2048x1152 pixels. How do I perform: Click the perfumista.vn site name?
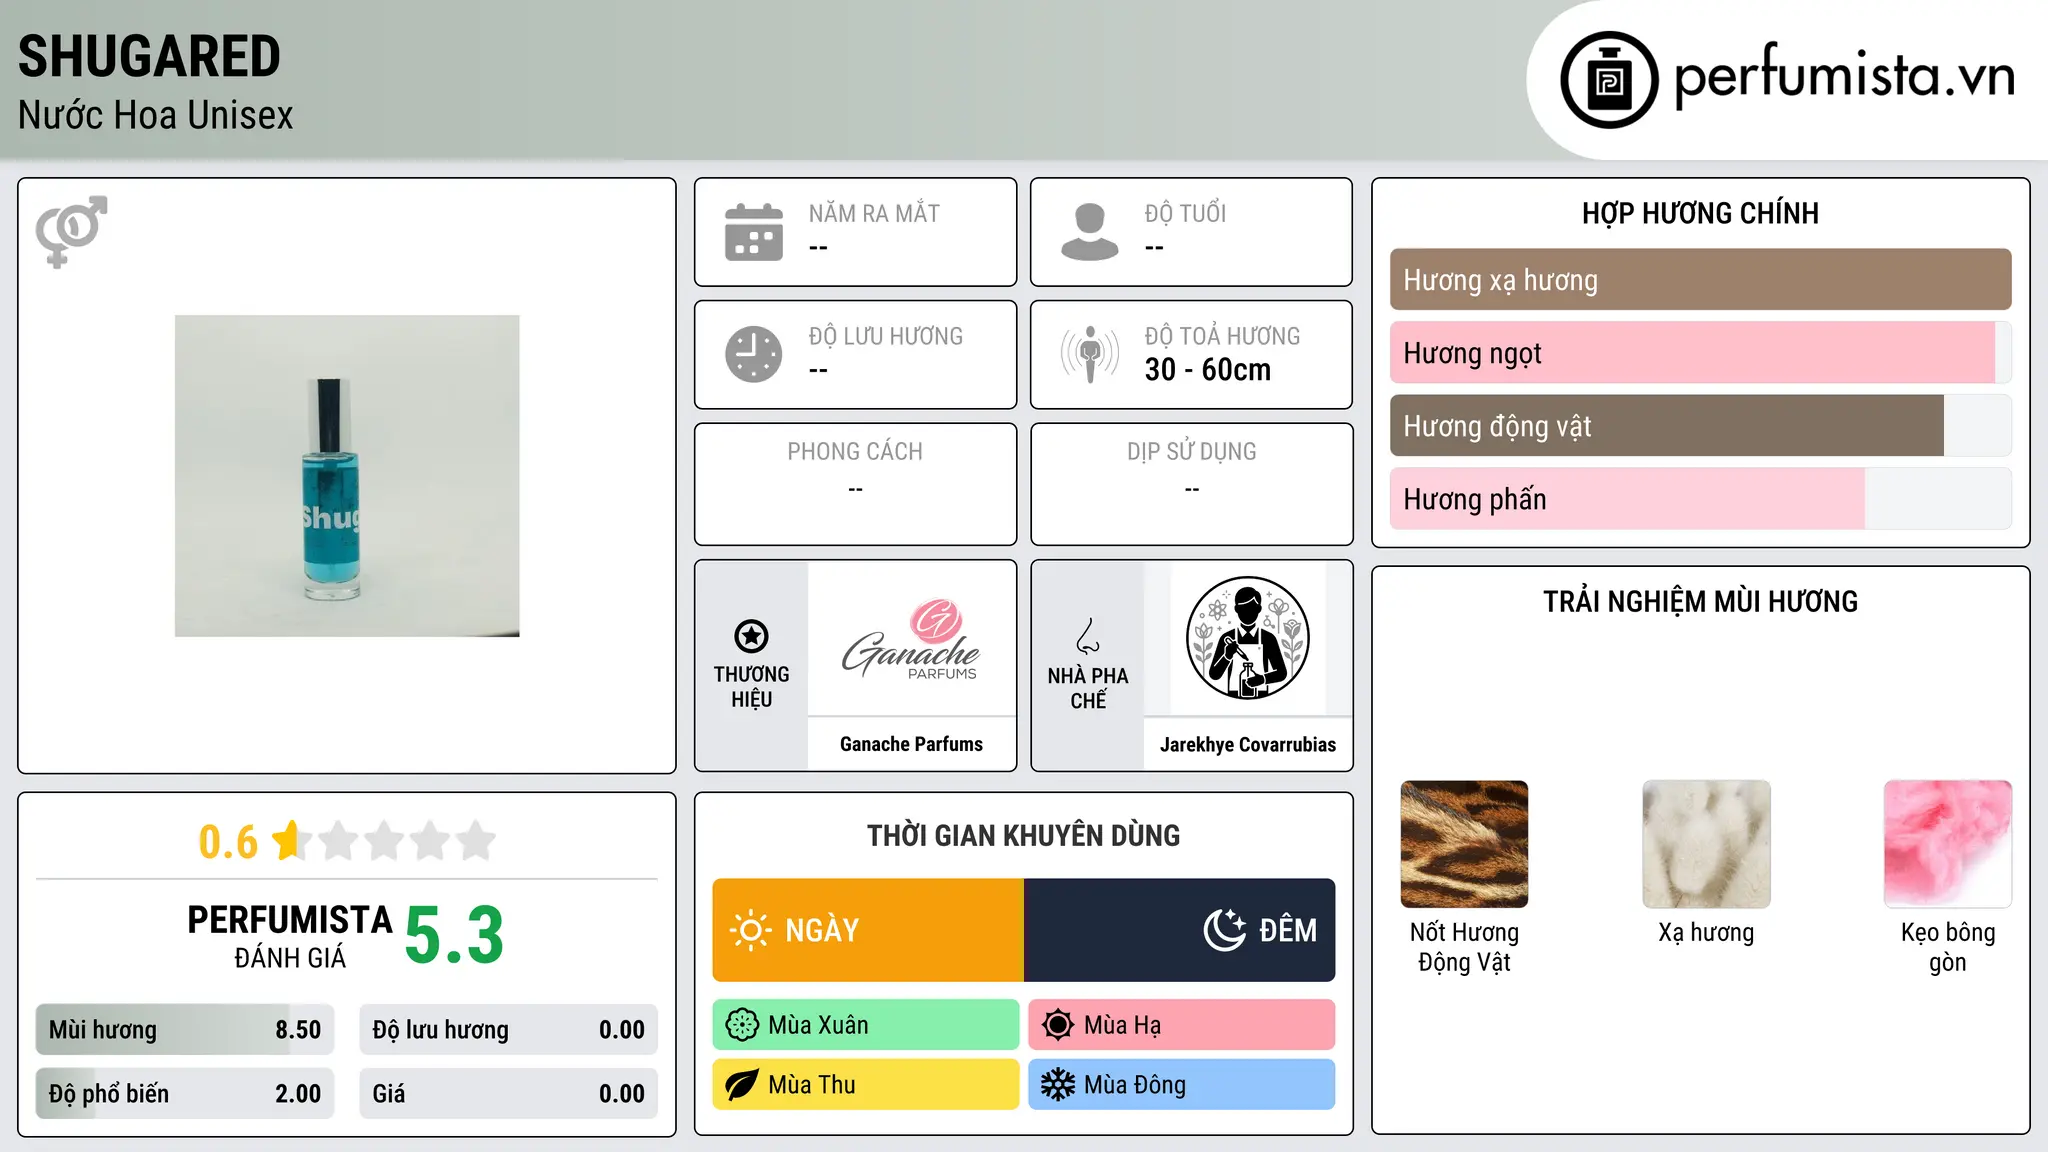coord(1845,76)
